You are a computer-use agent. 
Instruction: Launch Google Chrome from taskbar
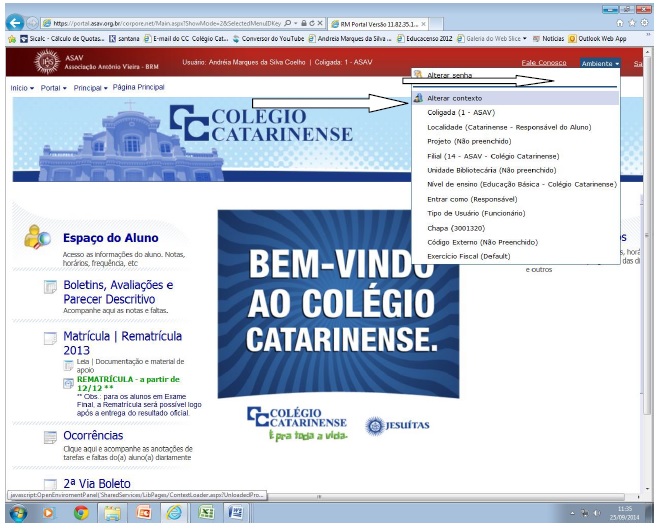point(81,513)
